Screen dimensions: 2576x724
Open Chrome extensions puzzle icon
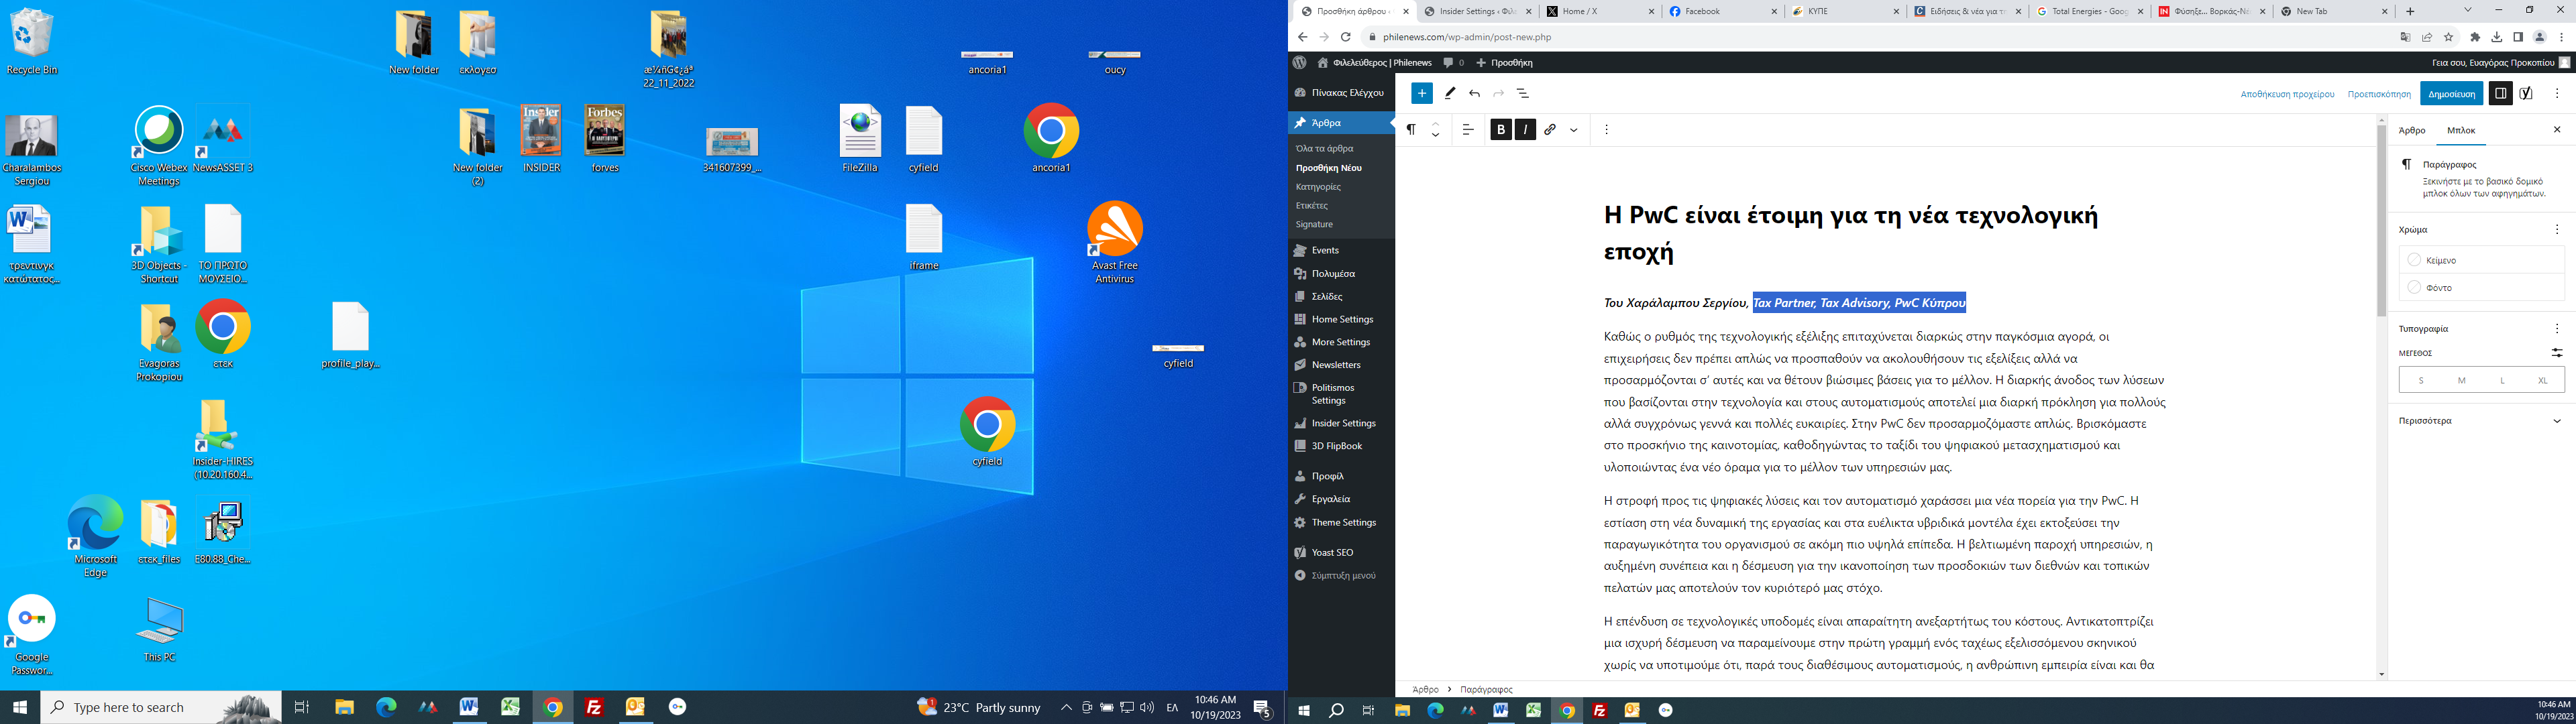click(x=2475, y=37)
